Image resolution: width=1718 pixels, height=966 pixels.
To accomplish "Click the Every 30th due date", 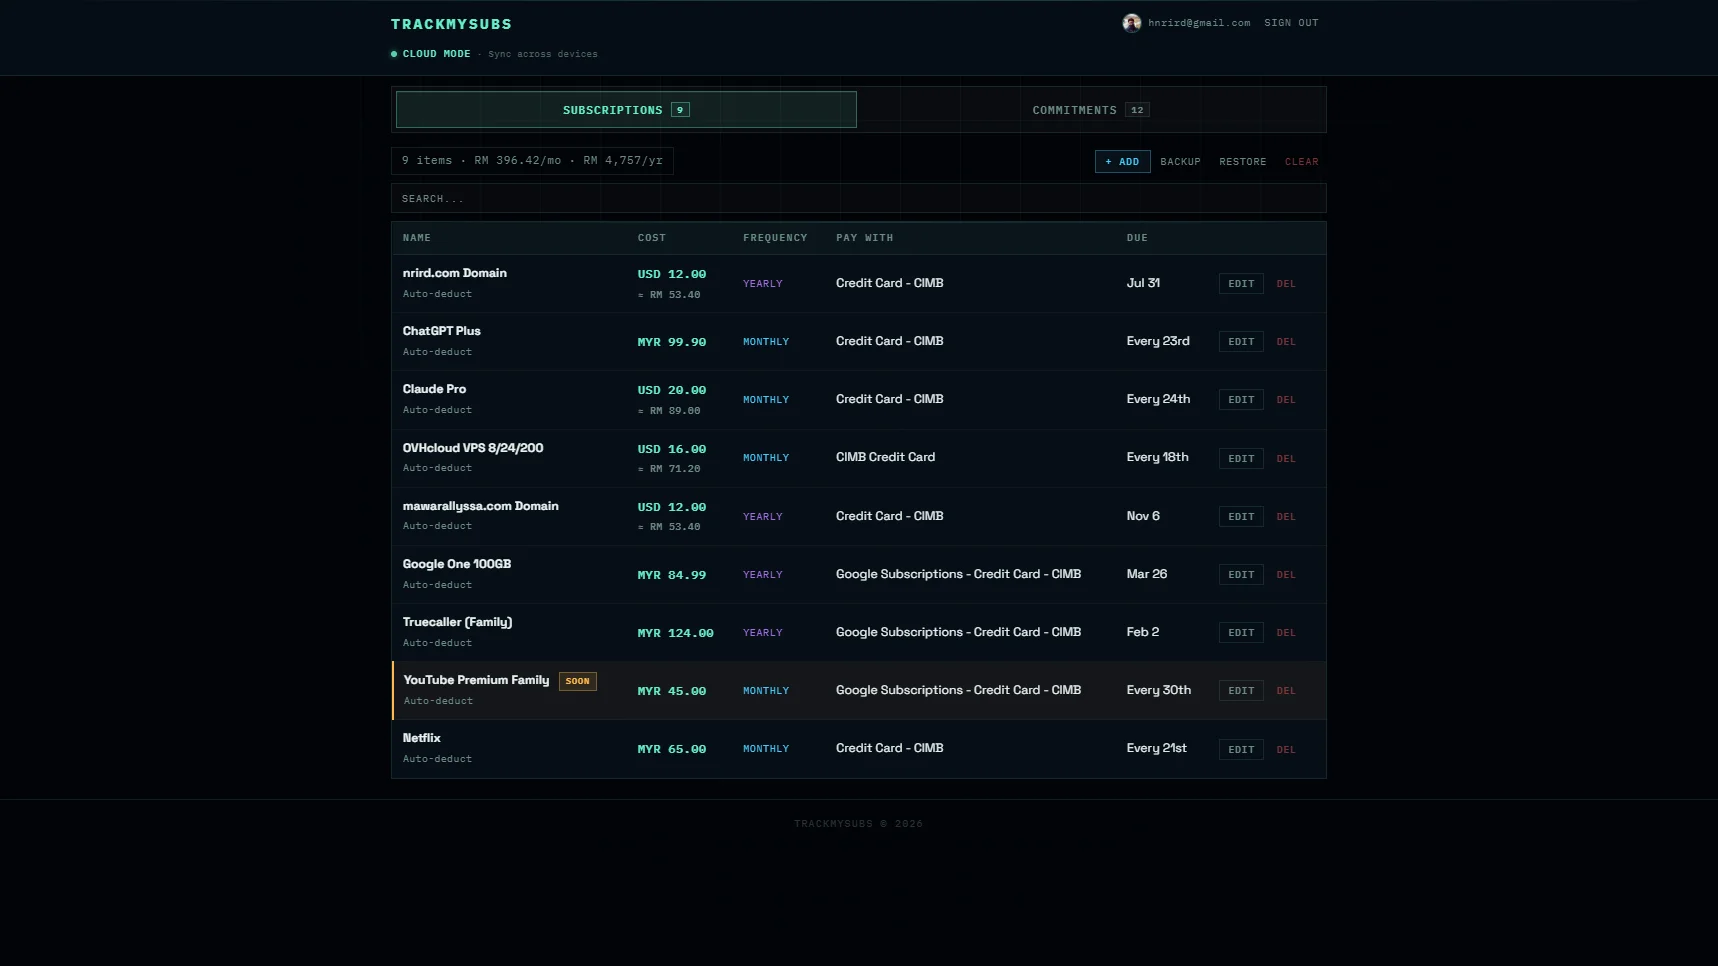I will click(1159, 690).
